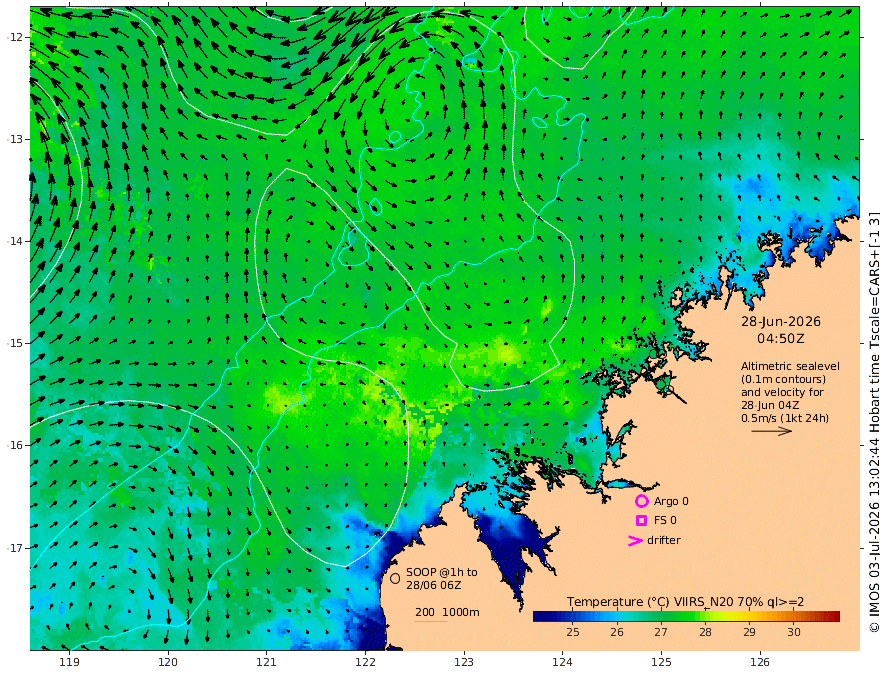Click the "and velocity for" caption line
Viewport: 880px width, 680px height.
click(782, 392)
